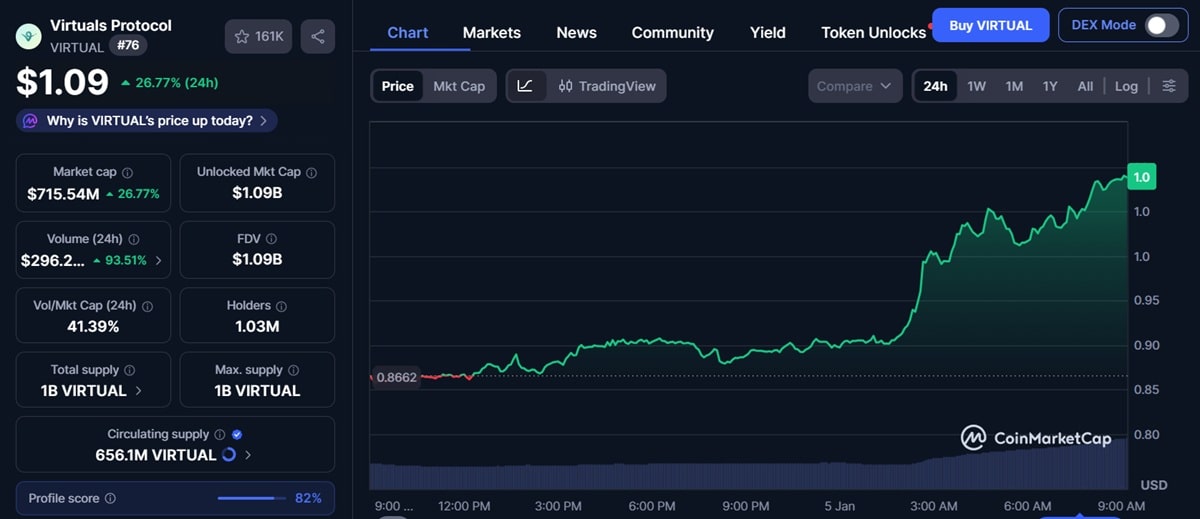This screenshot has height=519, width=1200.
Task: Switch to the Yield tab
Action: pos(768,32)
